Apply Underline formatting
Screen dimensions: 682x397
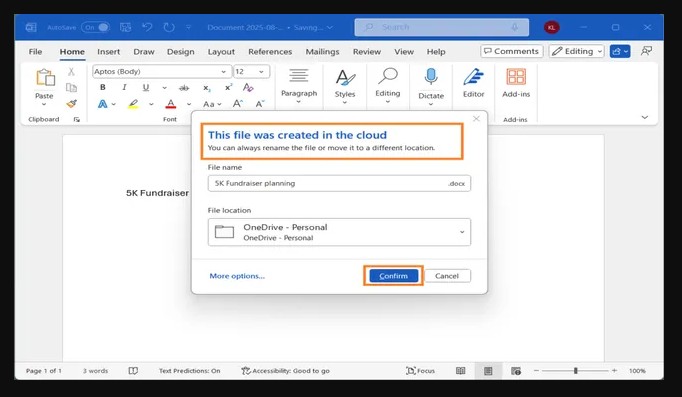coord(146,87)
